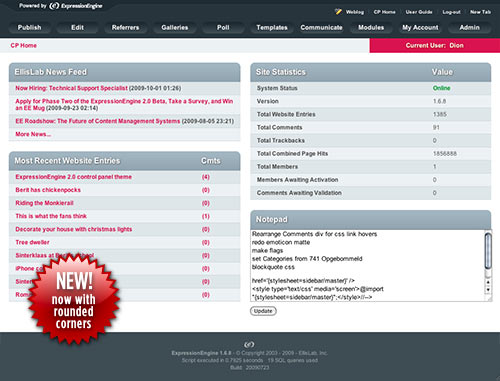Open the Communicate tab

[x=321, y=28]
